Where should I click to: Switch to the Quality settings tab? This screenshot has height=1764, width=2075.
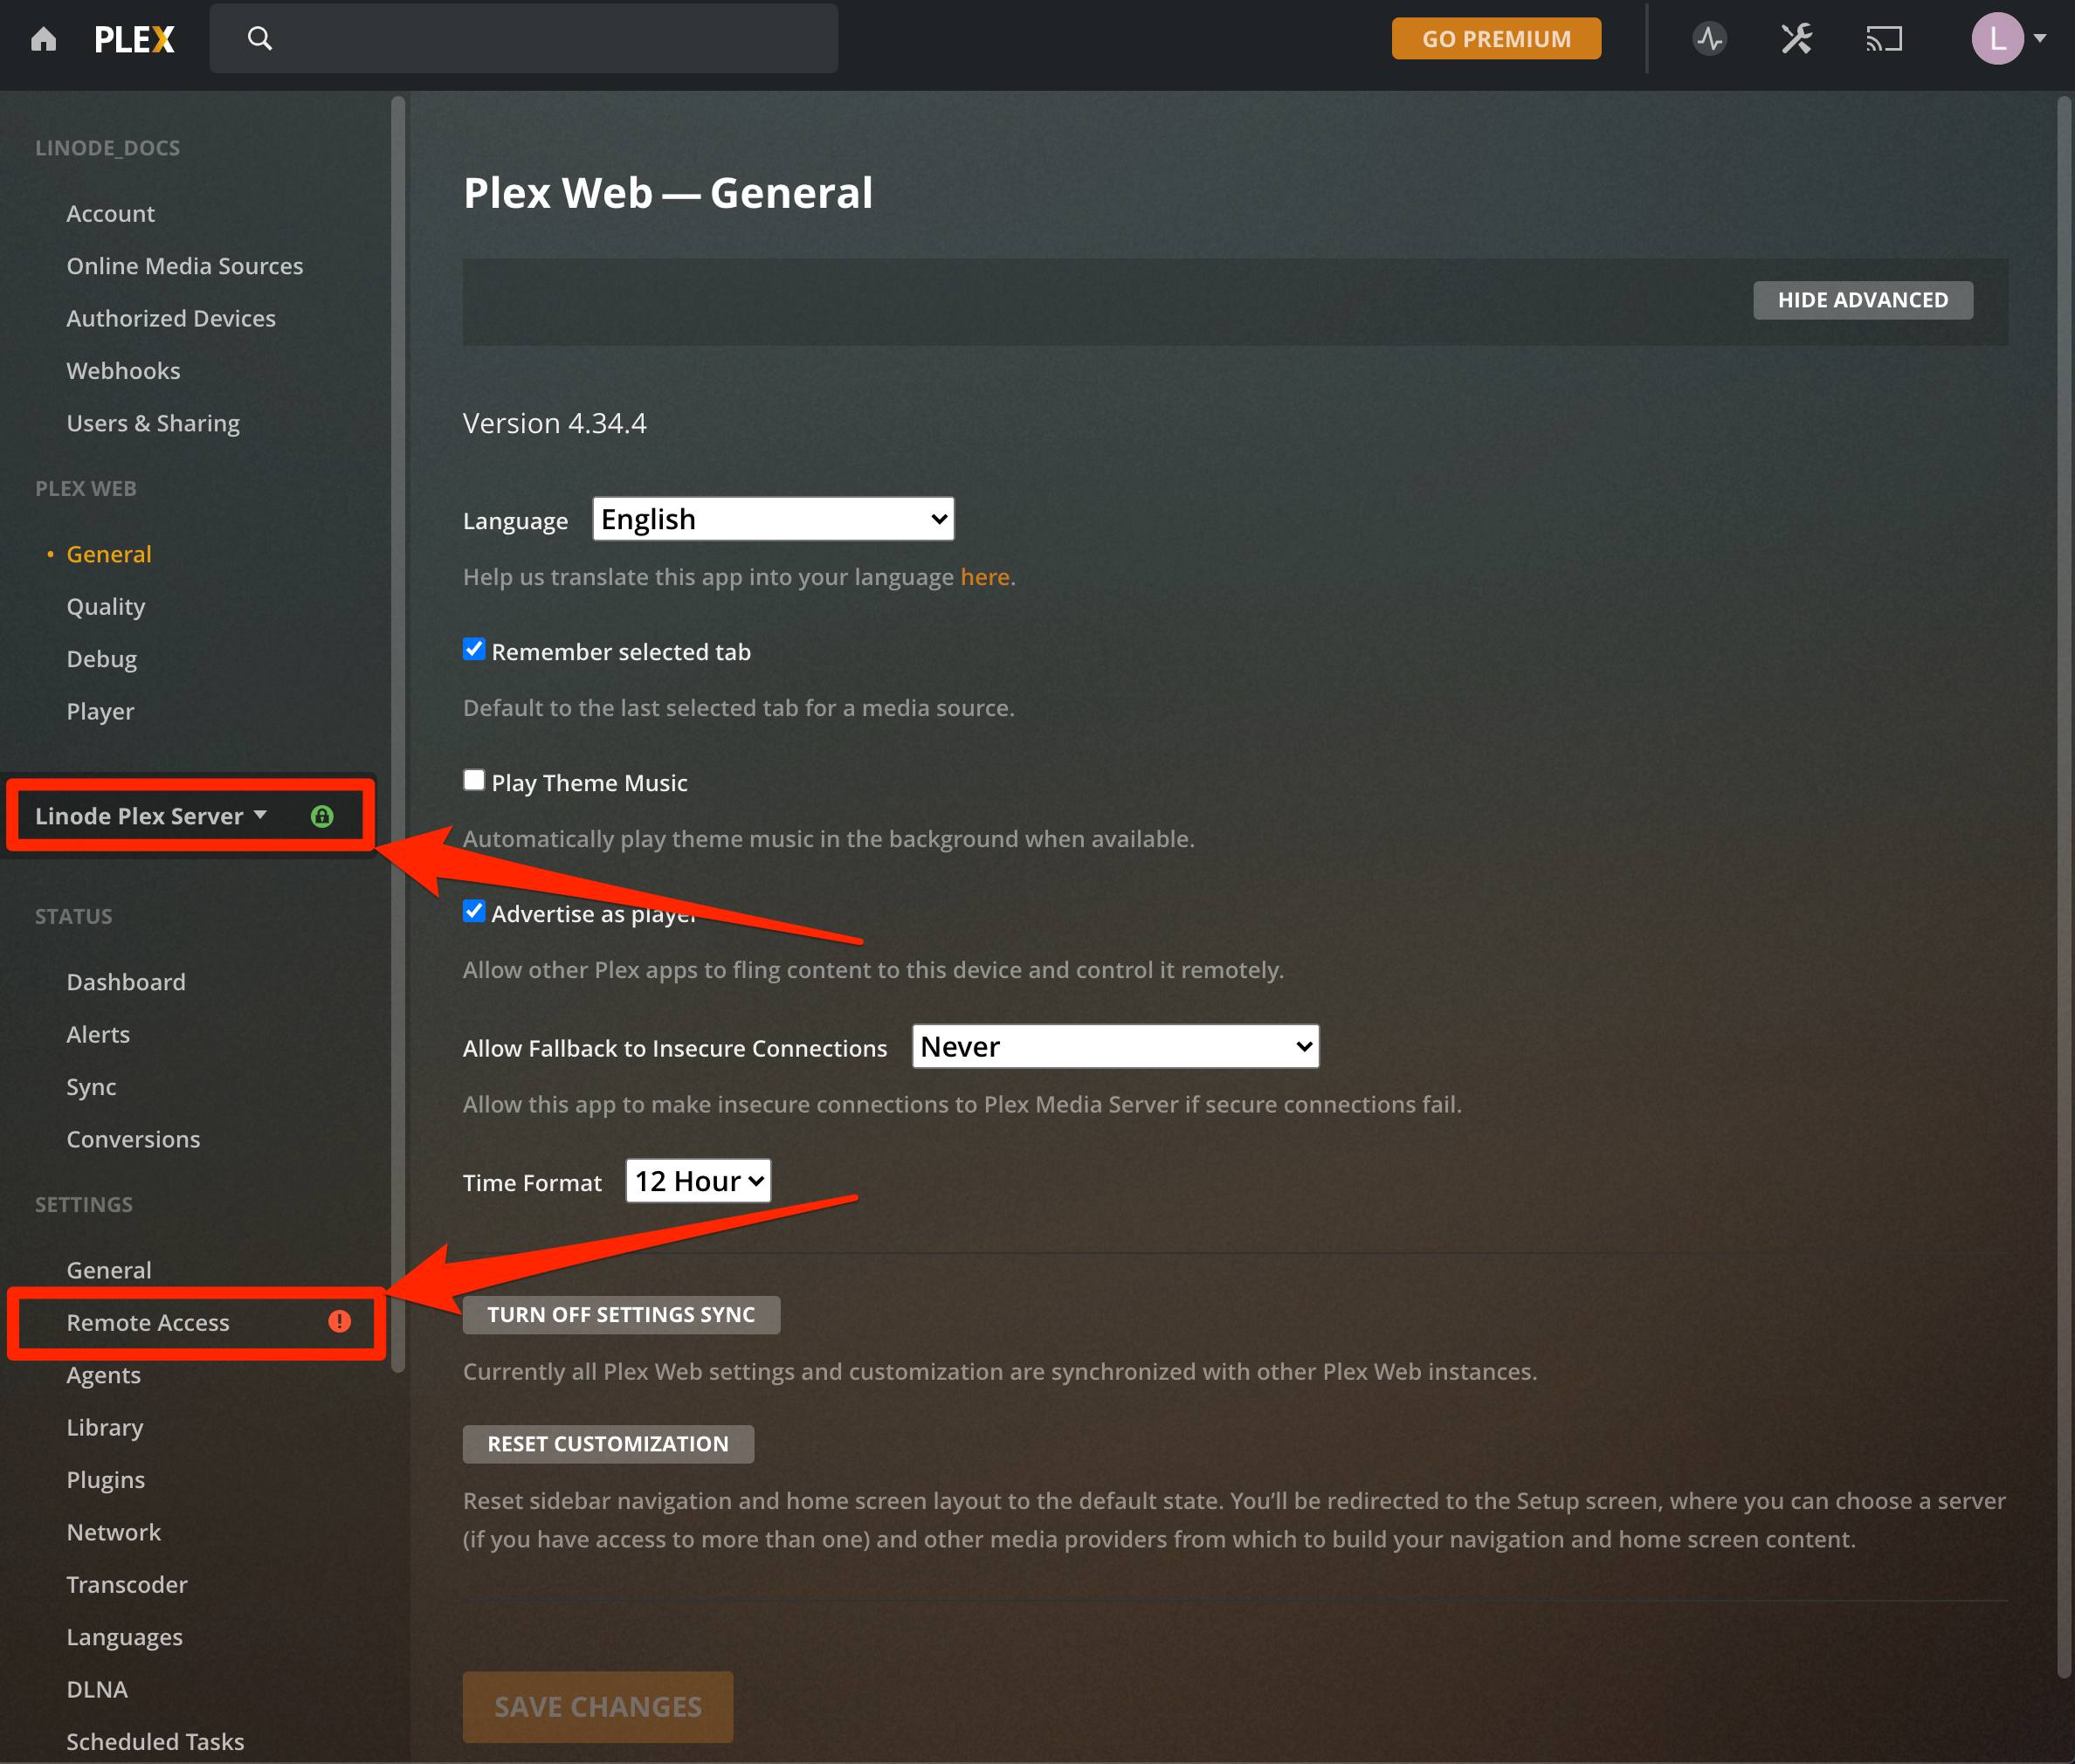click(x=106, y=606)
